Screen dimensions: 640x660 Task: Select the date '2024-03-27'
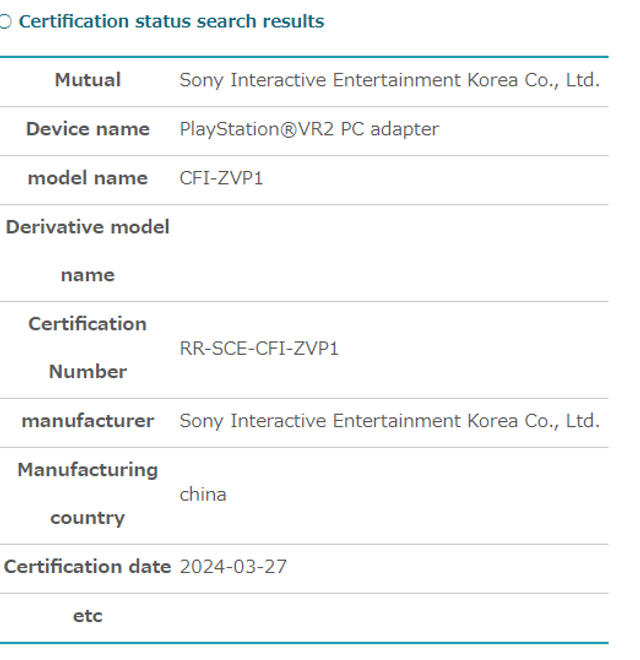233,567
